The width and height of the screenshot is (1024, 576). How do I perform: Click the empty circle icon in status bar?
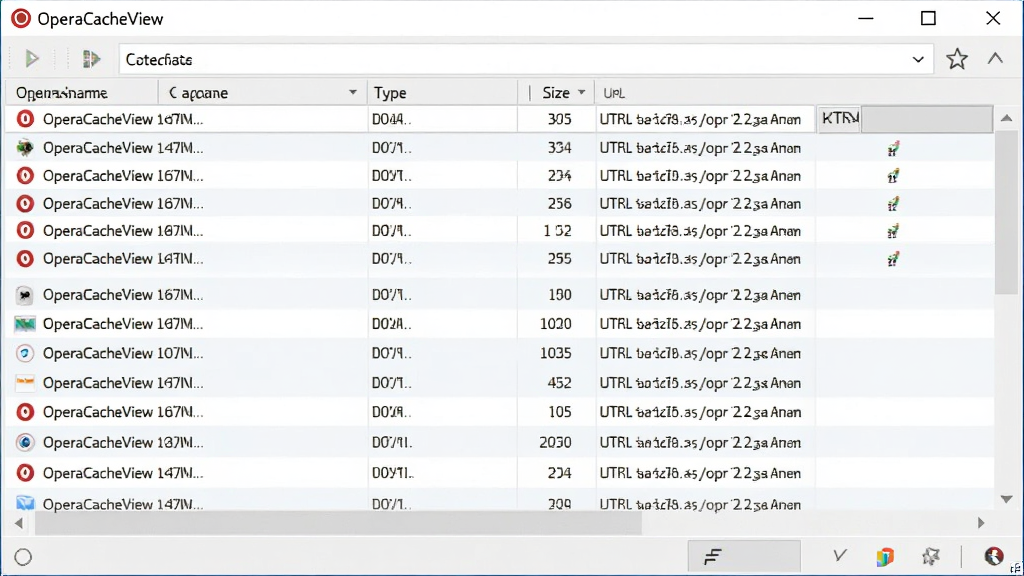pos(24,557)
